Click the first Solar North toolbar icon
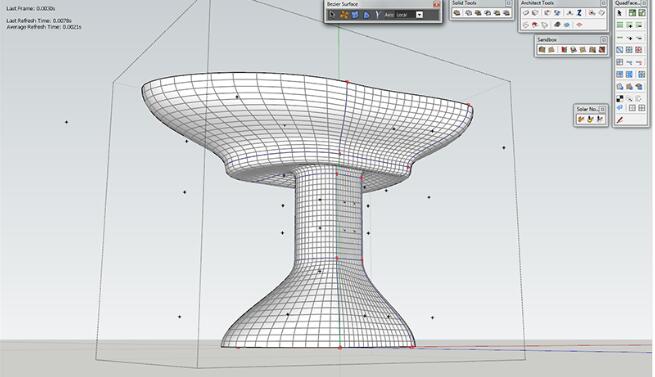Screen dimensions: 655x377 click(x=580, y=120)
